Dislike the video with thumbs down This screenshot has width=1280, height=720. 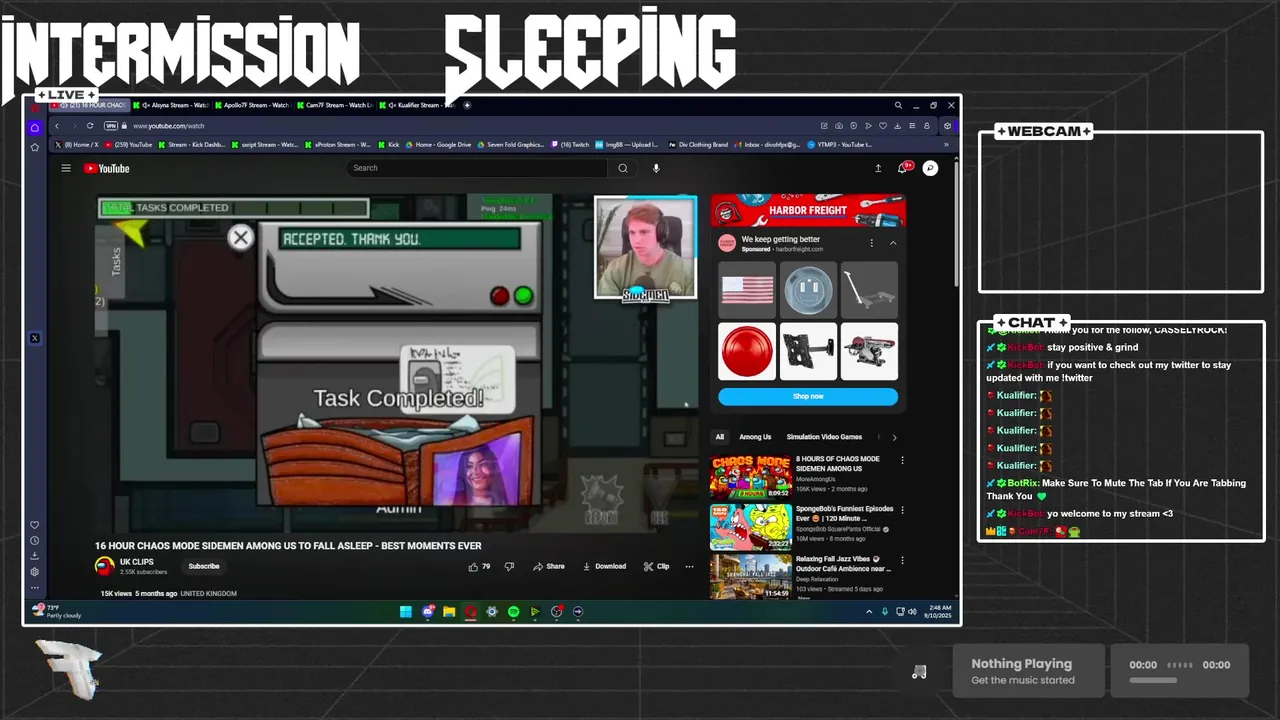point(509,566)
